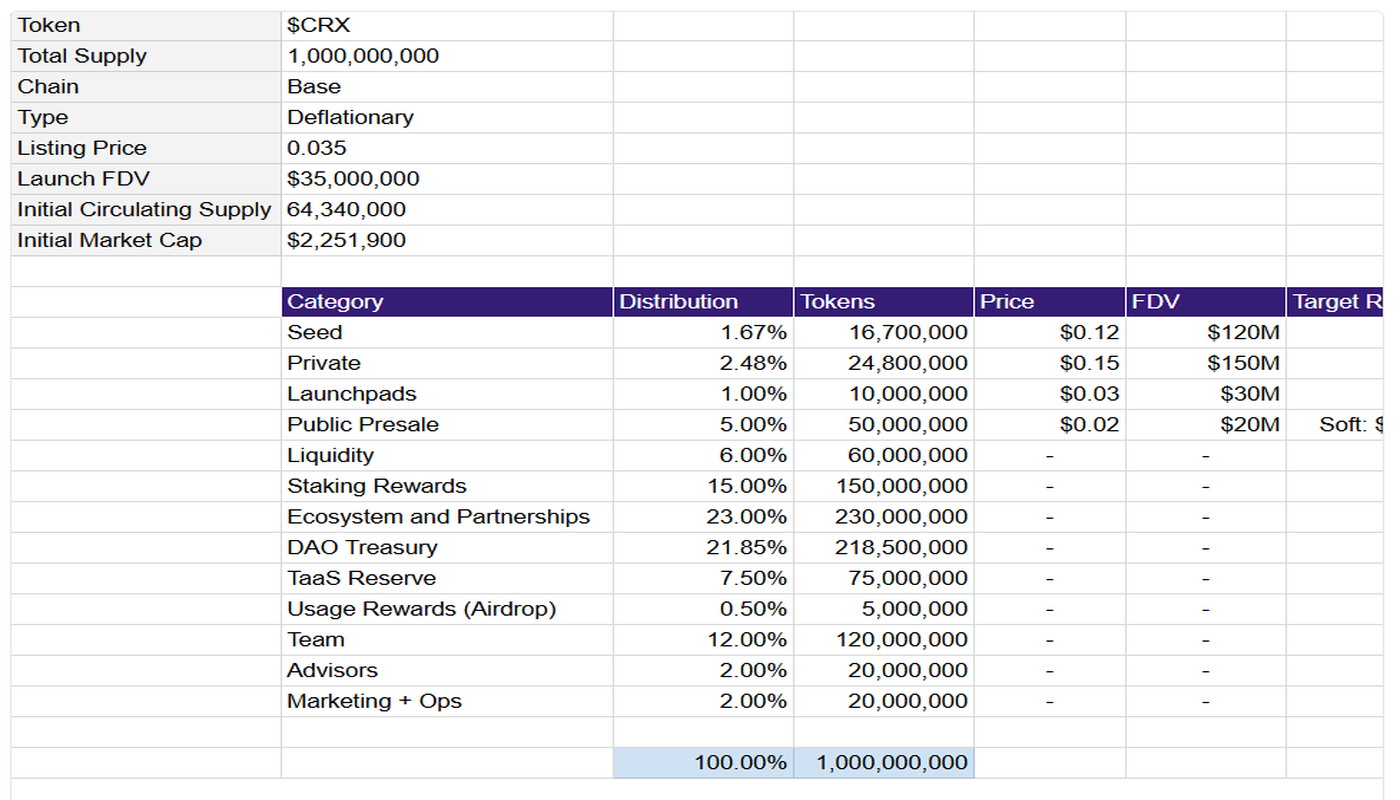Click the "Listing Price" label cell
The image size is (1400, 800).
(146, 148)
